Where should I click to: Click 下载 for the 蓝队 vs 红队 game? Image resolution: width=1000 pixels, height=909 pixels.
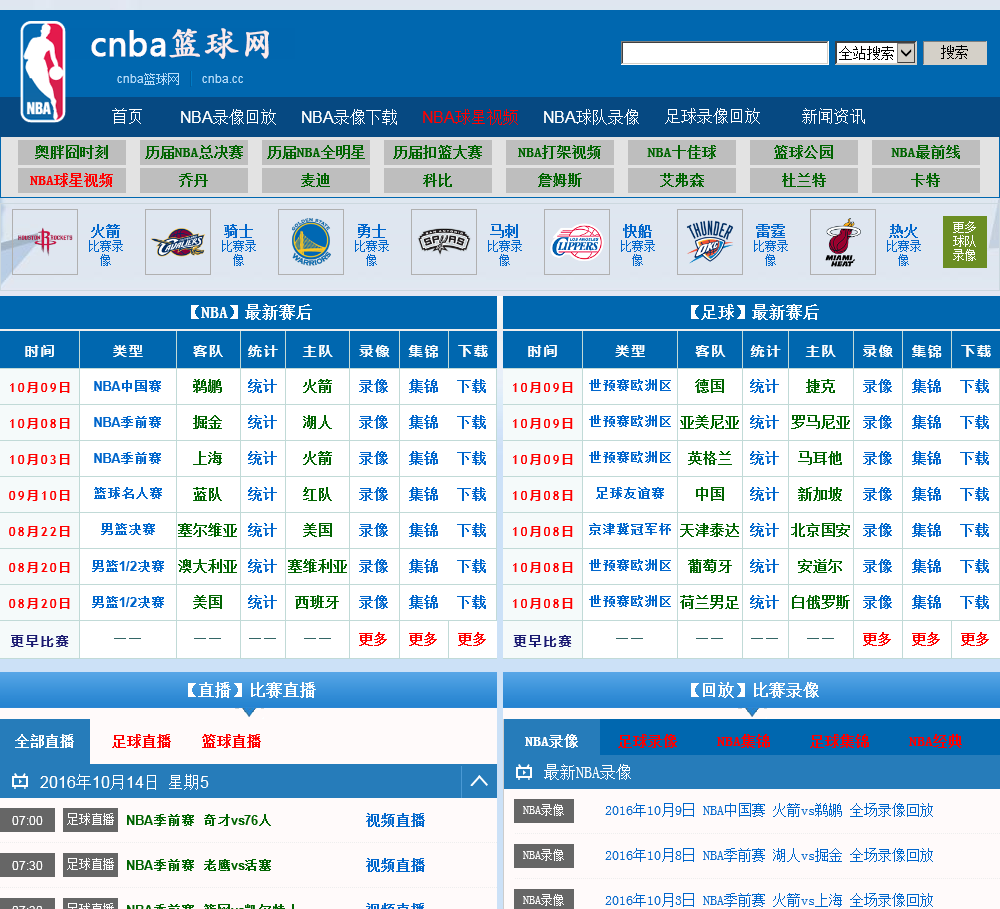(472, 494)
